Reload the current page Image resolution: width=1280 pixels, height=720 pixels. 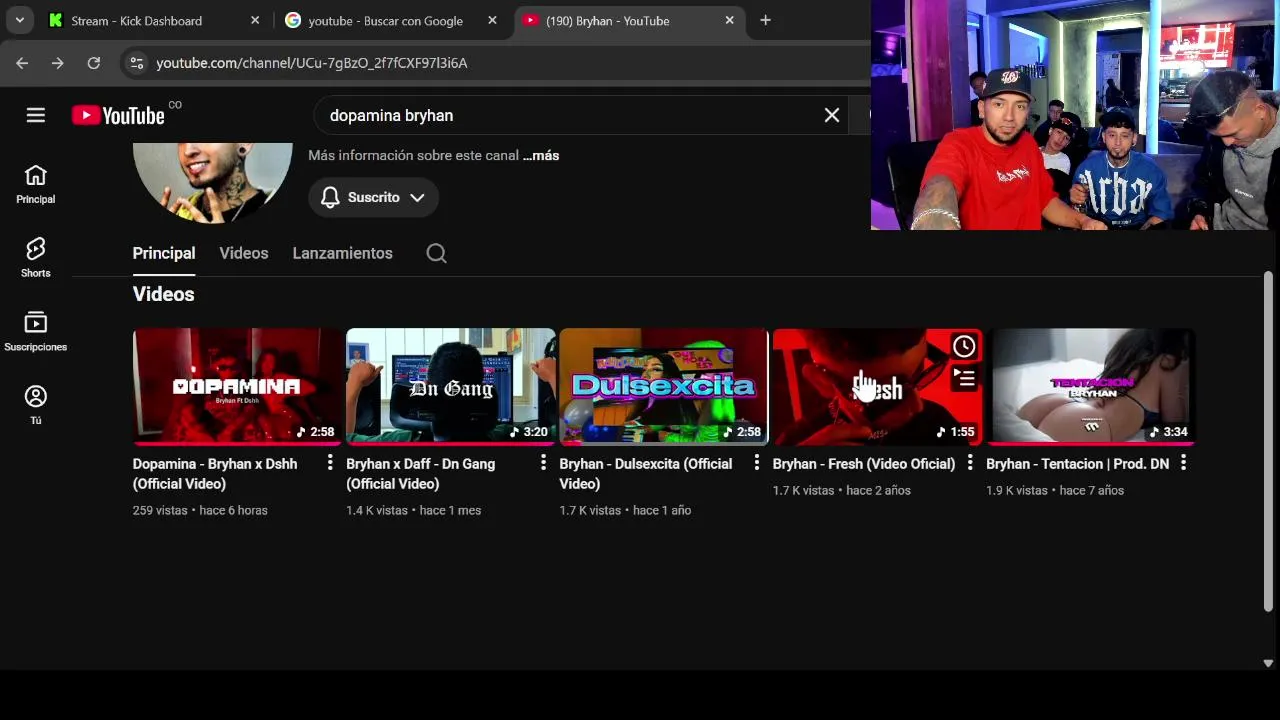(x=93, y=63)
